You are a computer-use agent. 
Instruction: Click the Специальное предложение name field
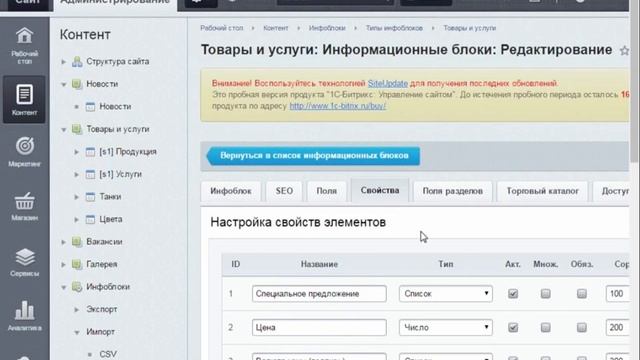coord(319,293)
